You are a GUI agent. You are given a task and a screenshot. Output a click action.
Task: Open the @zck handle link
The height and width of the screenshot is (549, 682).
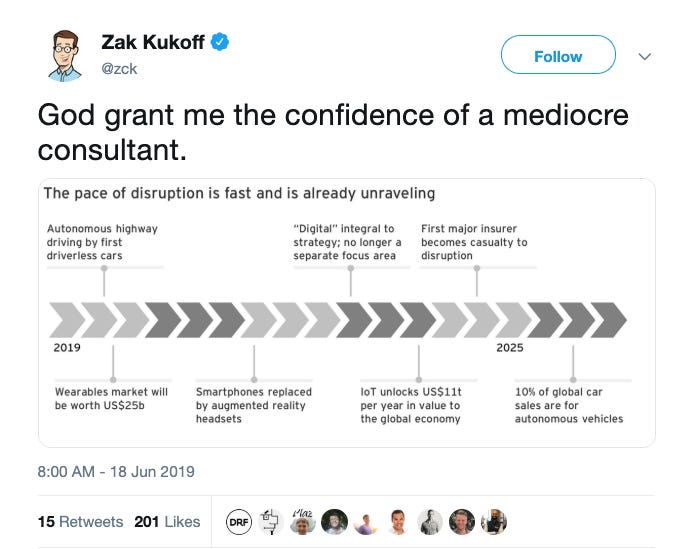tap(119, 69)
